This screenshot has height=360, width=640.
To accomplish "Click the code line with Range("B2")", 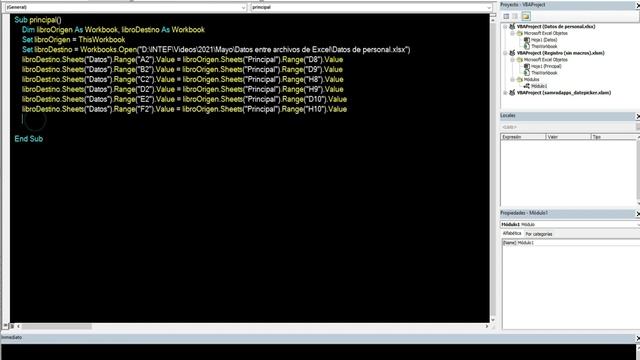I will [182, 69].
